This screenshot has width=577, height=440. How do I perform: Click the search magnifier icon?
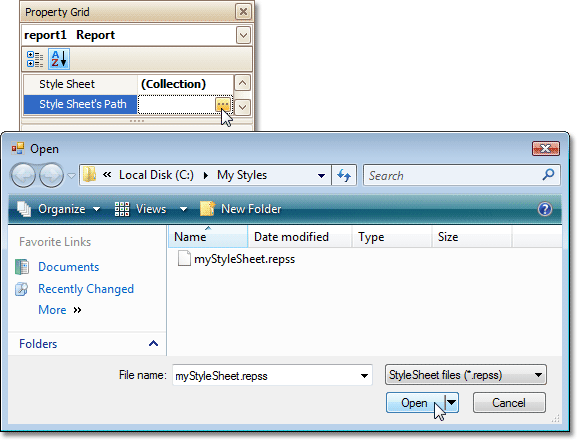(x=548, y=175)
